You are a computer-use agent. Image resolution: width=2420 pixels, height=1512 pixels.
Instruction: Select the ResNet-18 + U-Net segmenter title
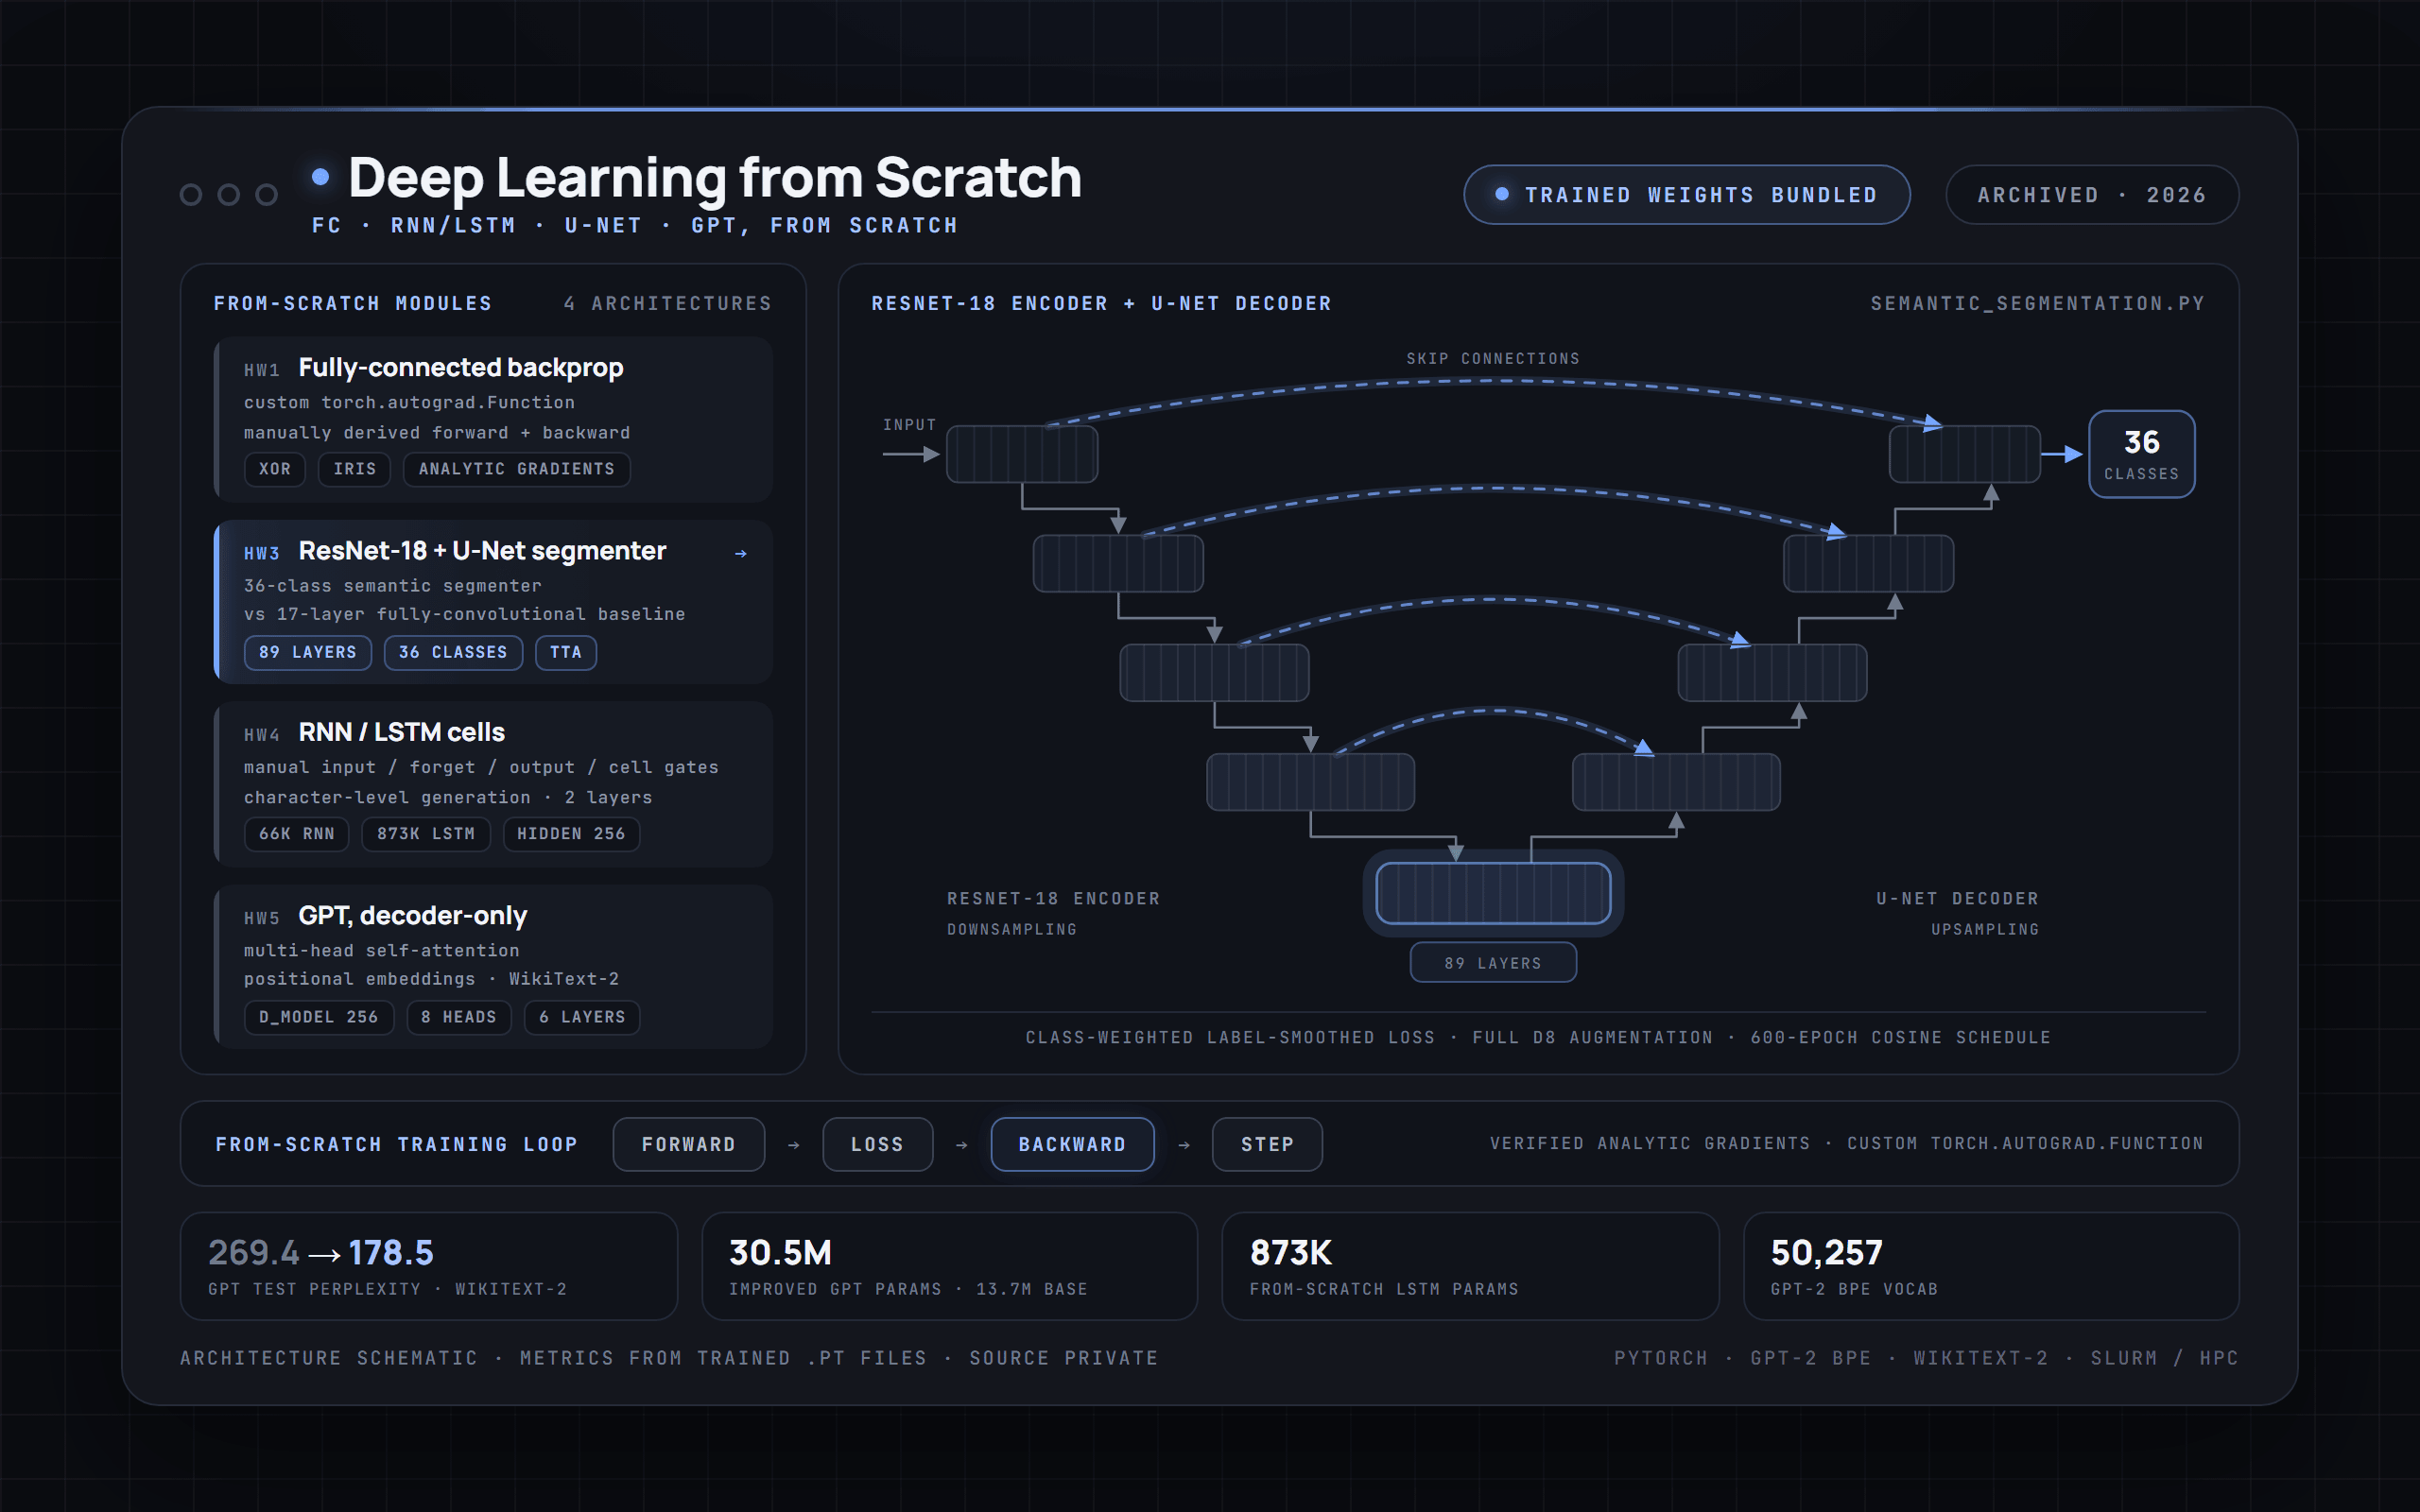coord(482,551)
